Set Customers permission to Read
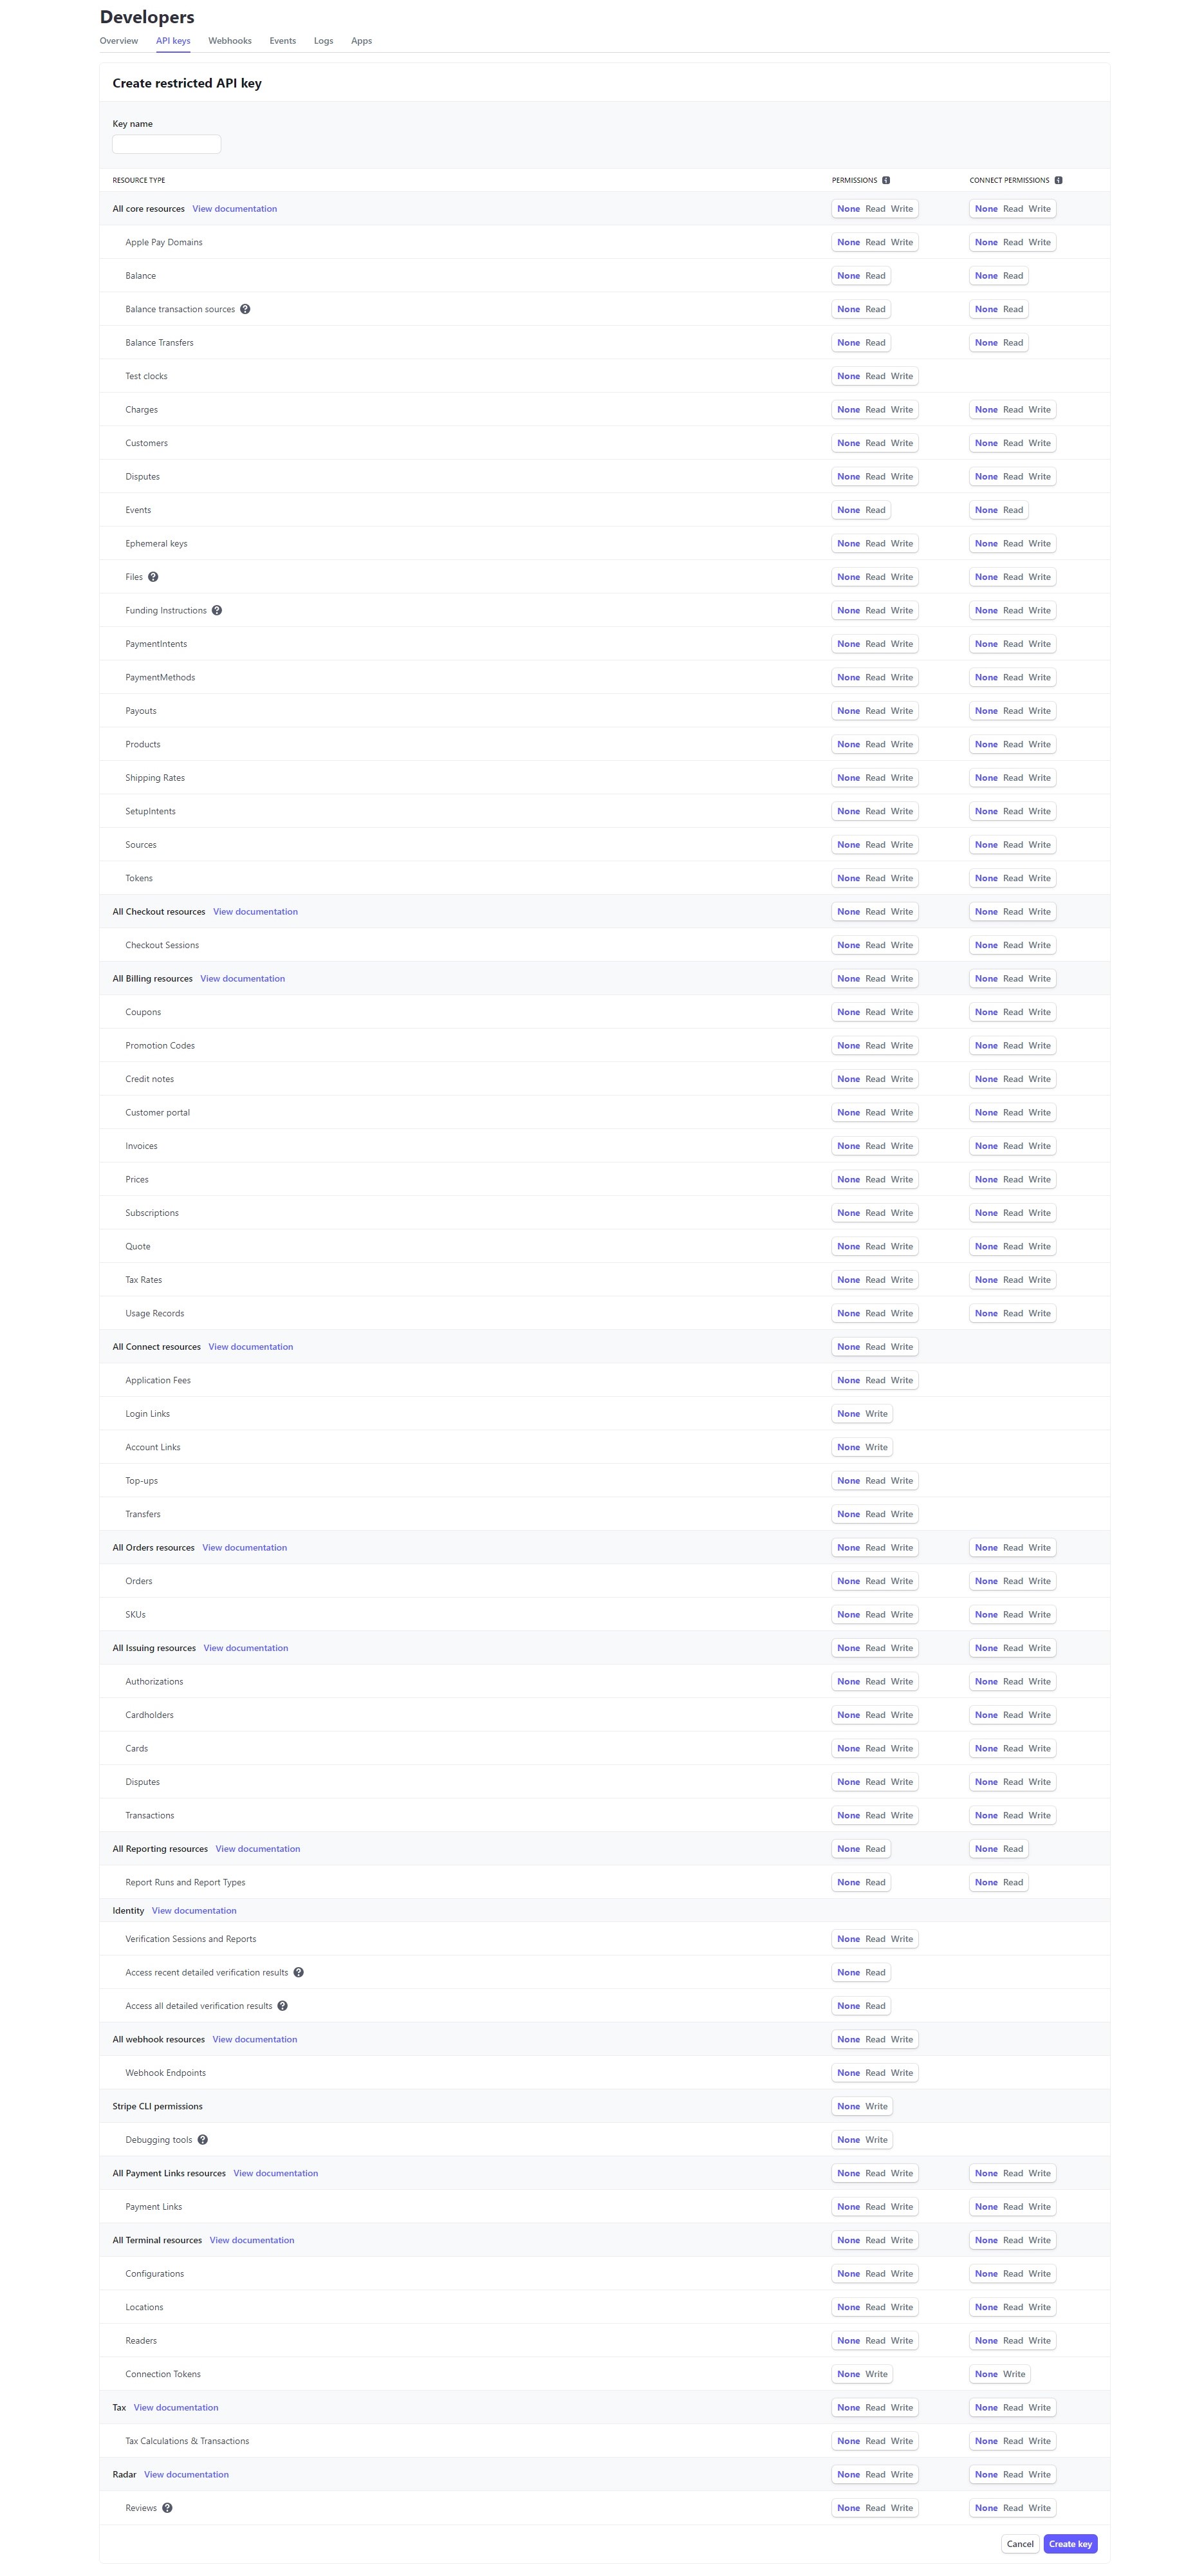Viewport: 1204px width, 2576px height. pyautogui.click(x=875, y=443)
